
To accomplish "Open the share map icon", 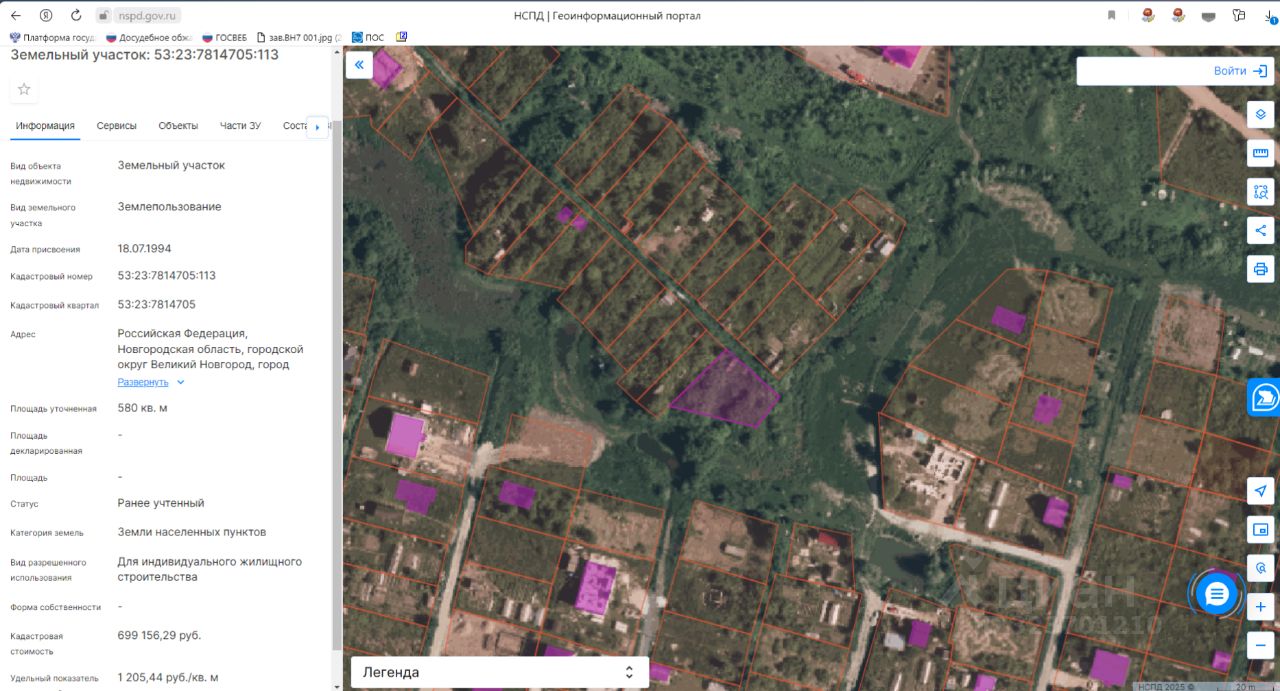I will 1261,230.
